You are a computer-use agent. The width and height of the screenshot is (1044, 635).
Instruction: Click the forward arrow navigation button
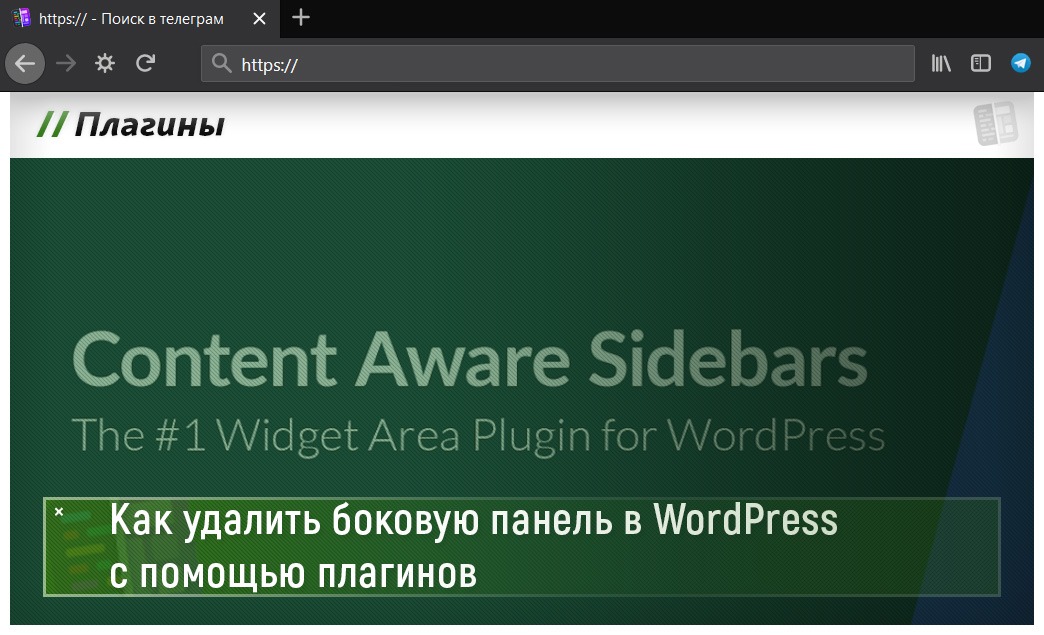(66, 64)
